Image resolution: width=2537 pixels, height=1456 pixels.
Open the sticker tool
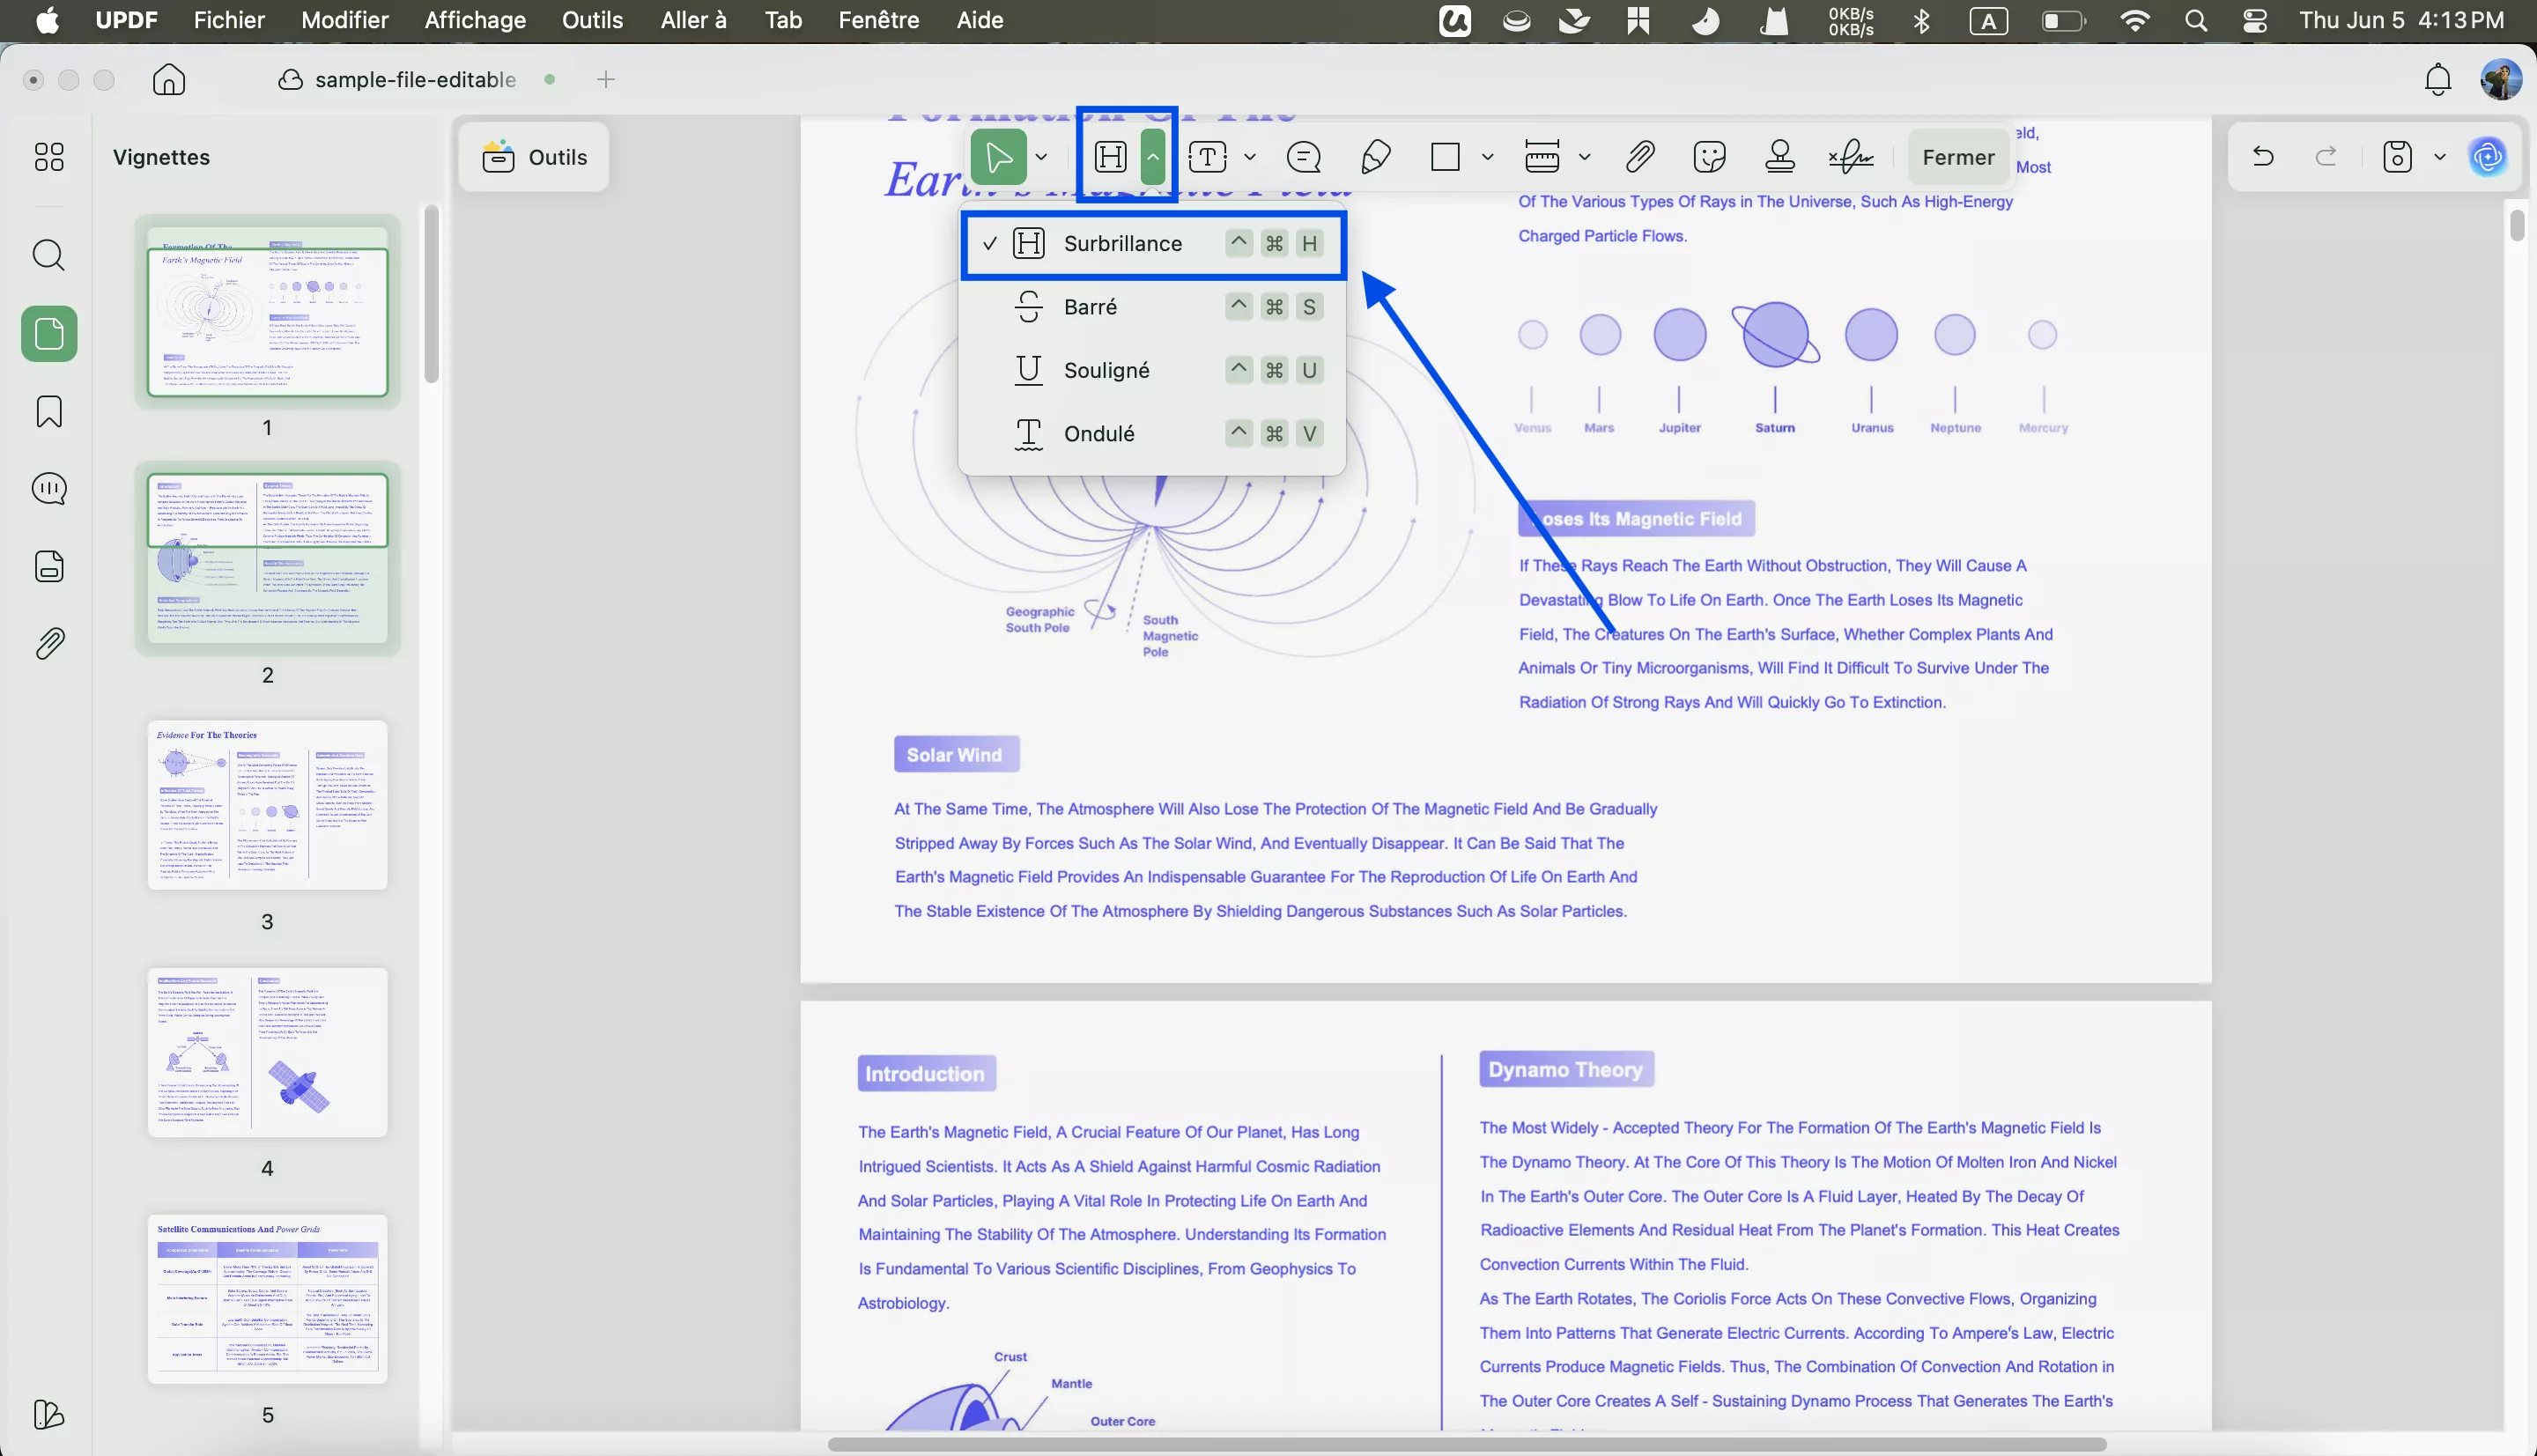1710,157
